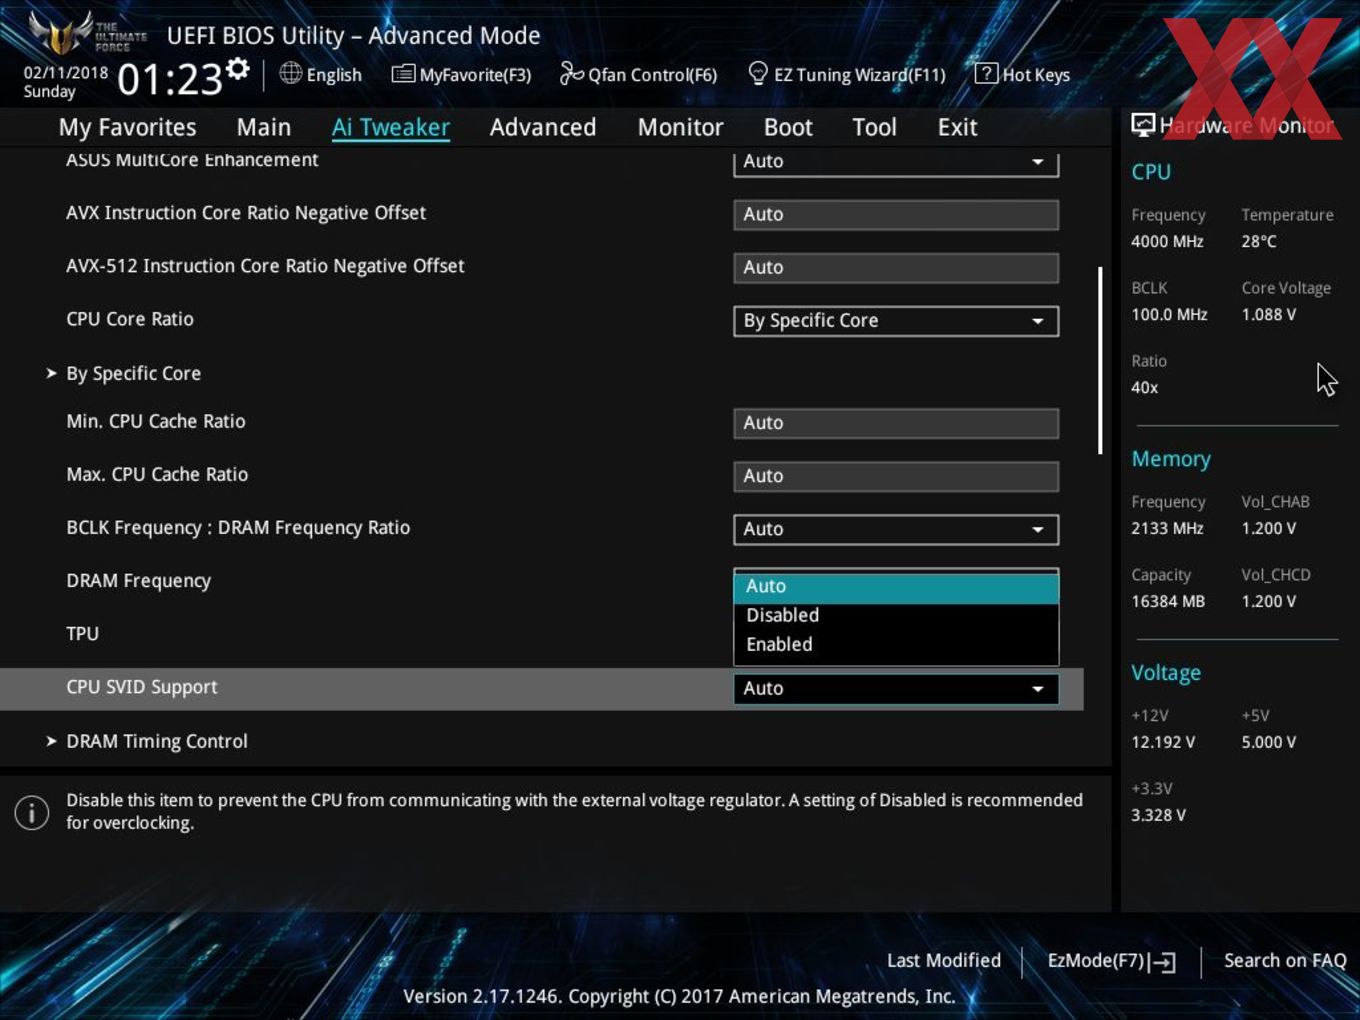Switch to the Main tab
The width and height of the screenshot is (1360, 1020).
tap(264, 127)
